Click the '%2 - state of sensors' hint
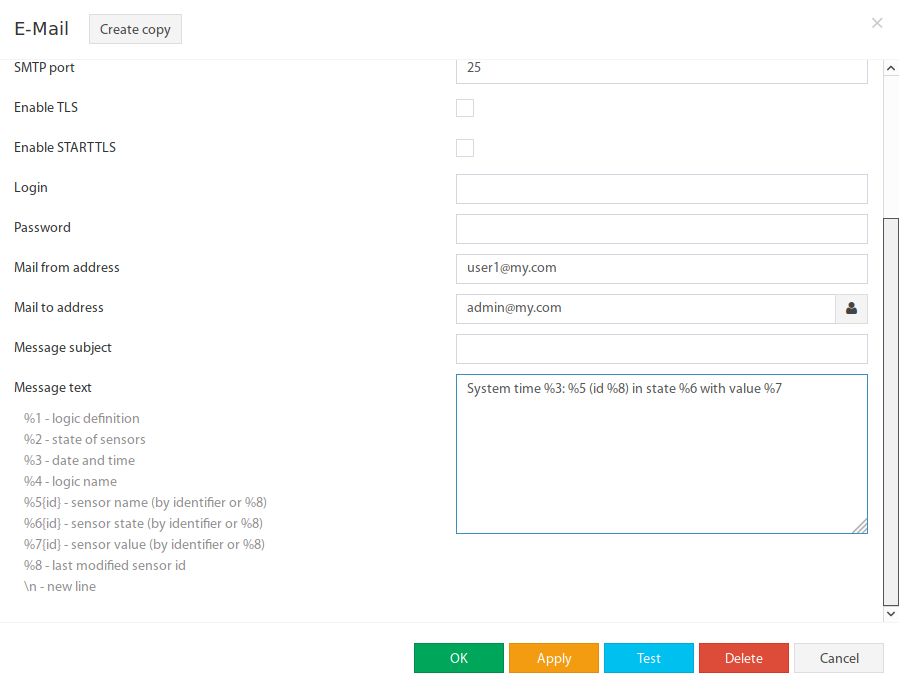This screenshot has width=899, height=686. 84,439
